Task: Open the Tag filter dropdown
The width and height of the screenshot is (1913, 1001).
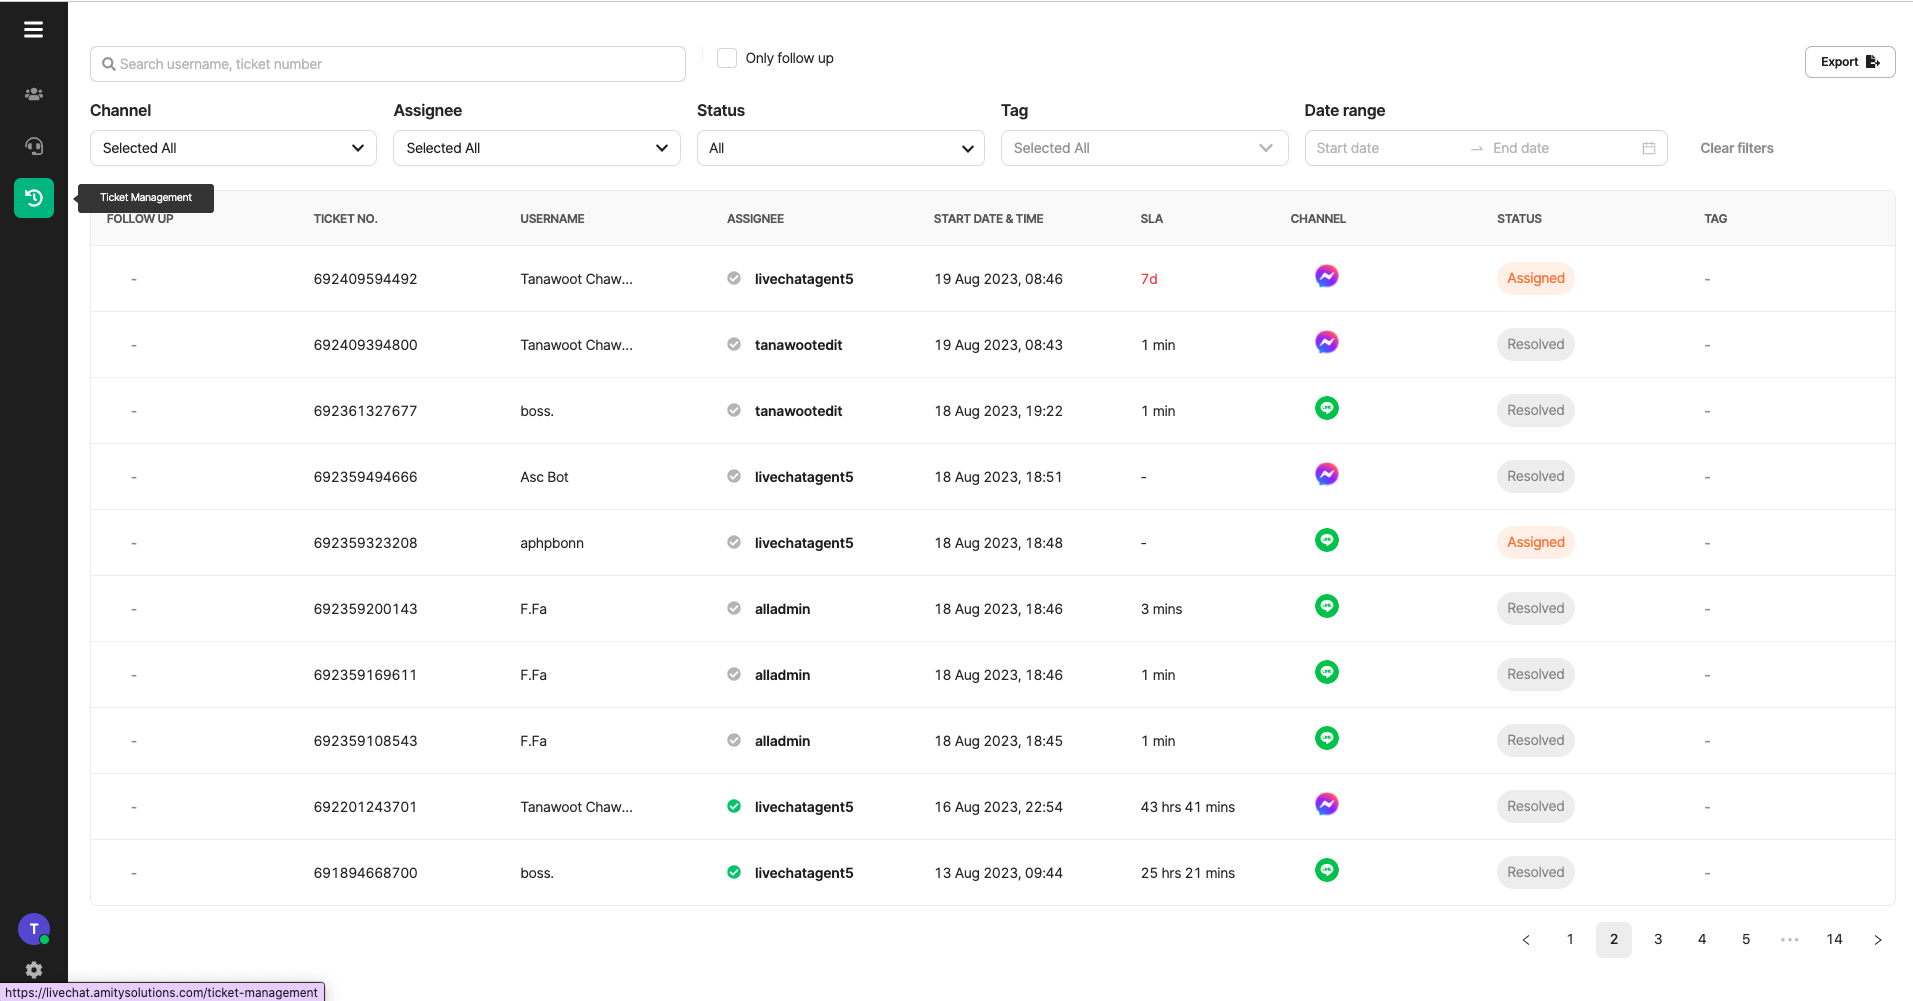Action: 1143,148
